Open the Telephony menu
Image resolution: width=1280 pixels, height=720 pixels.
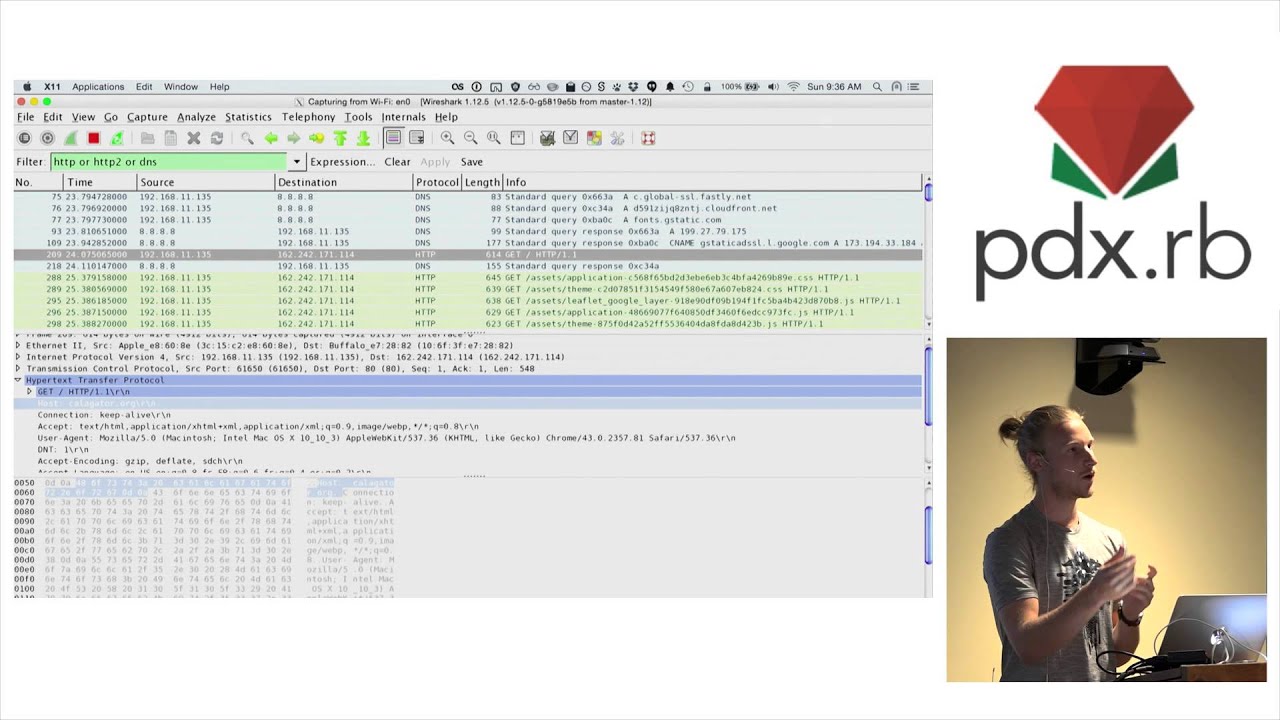pyautogui.click(x=308, y=117)
